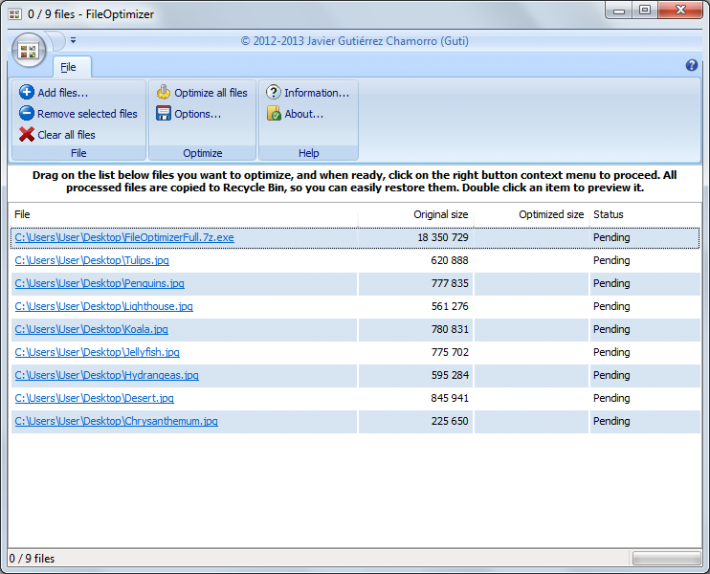Open the blue help question mark icon

[x=691, y=65]
